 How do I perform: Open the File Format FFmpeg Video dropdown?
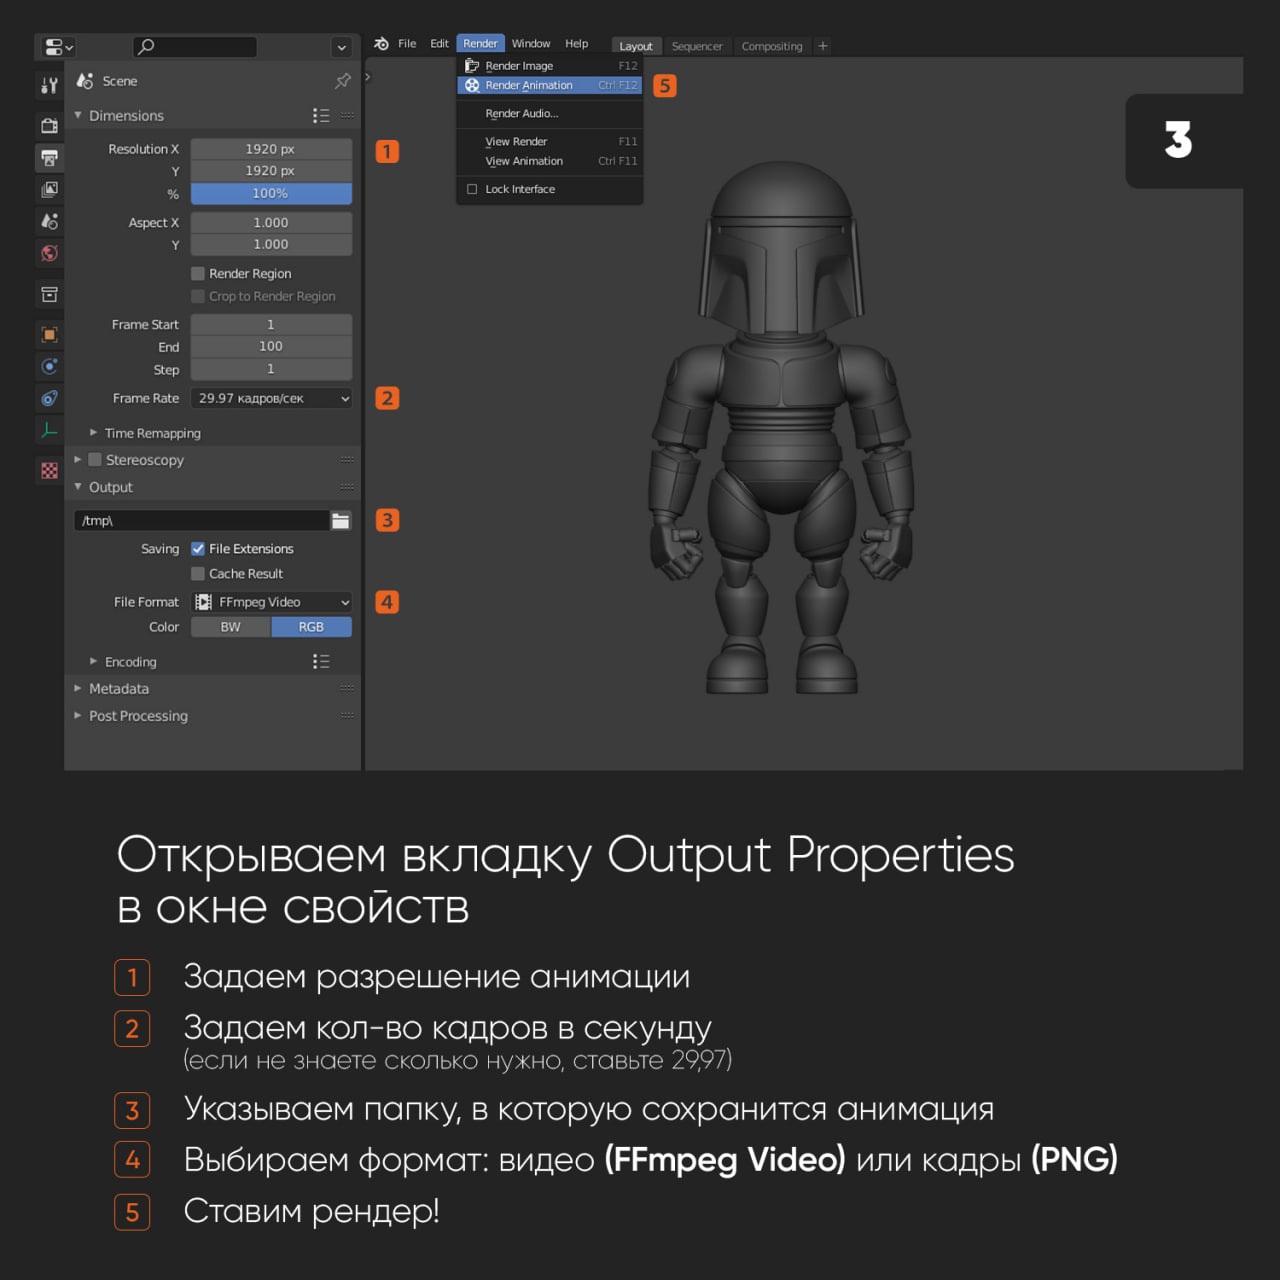[272, 602]
